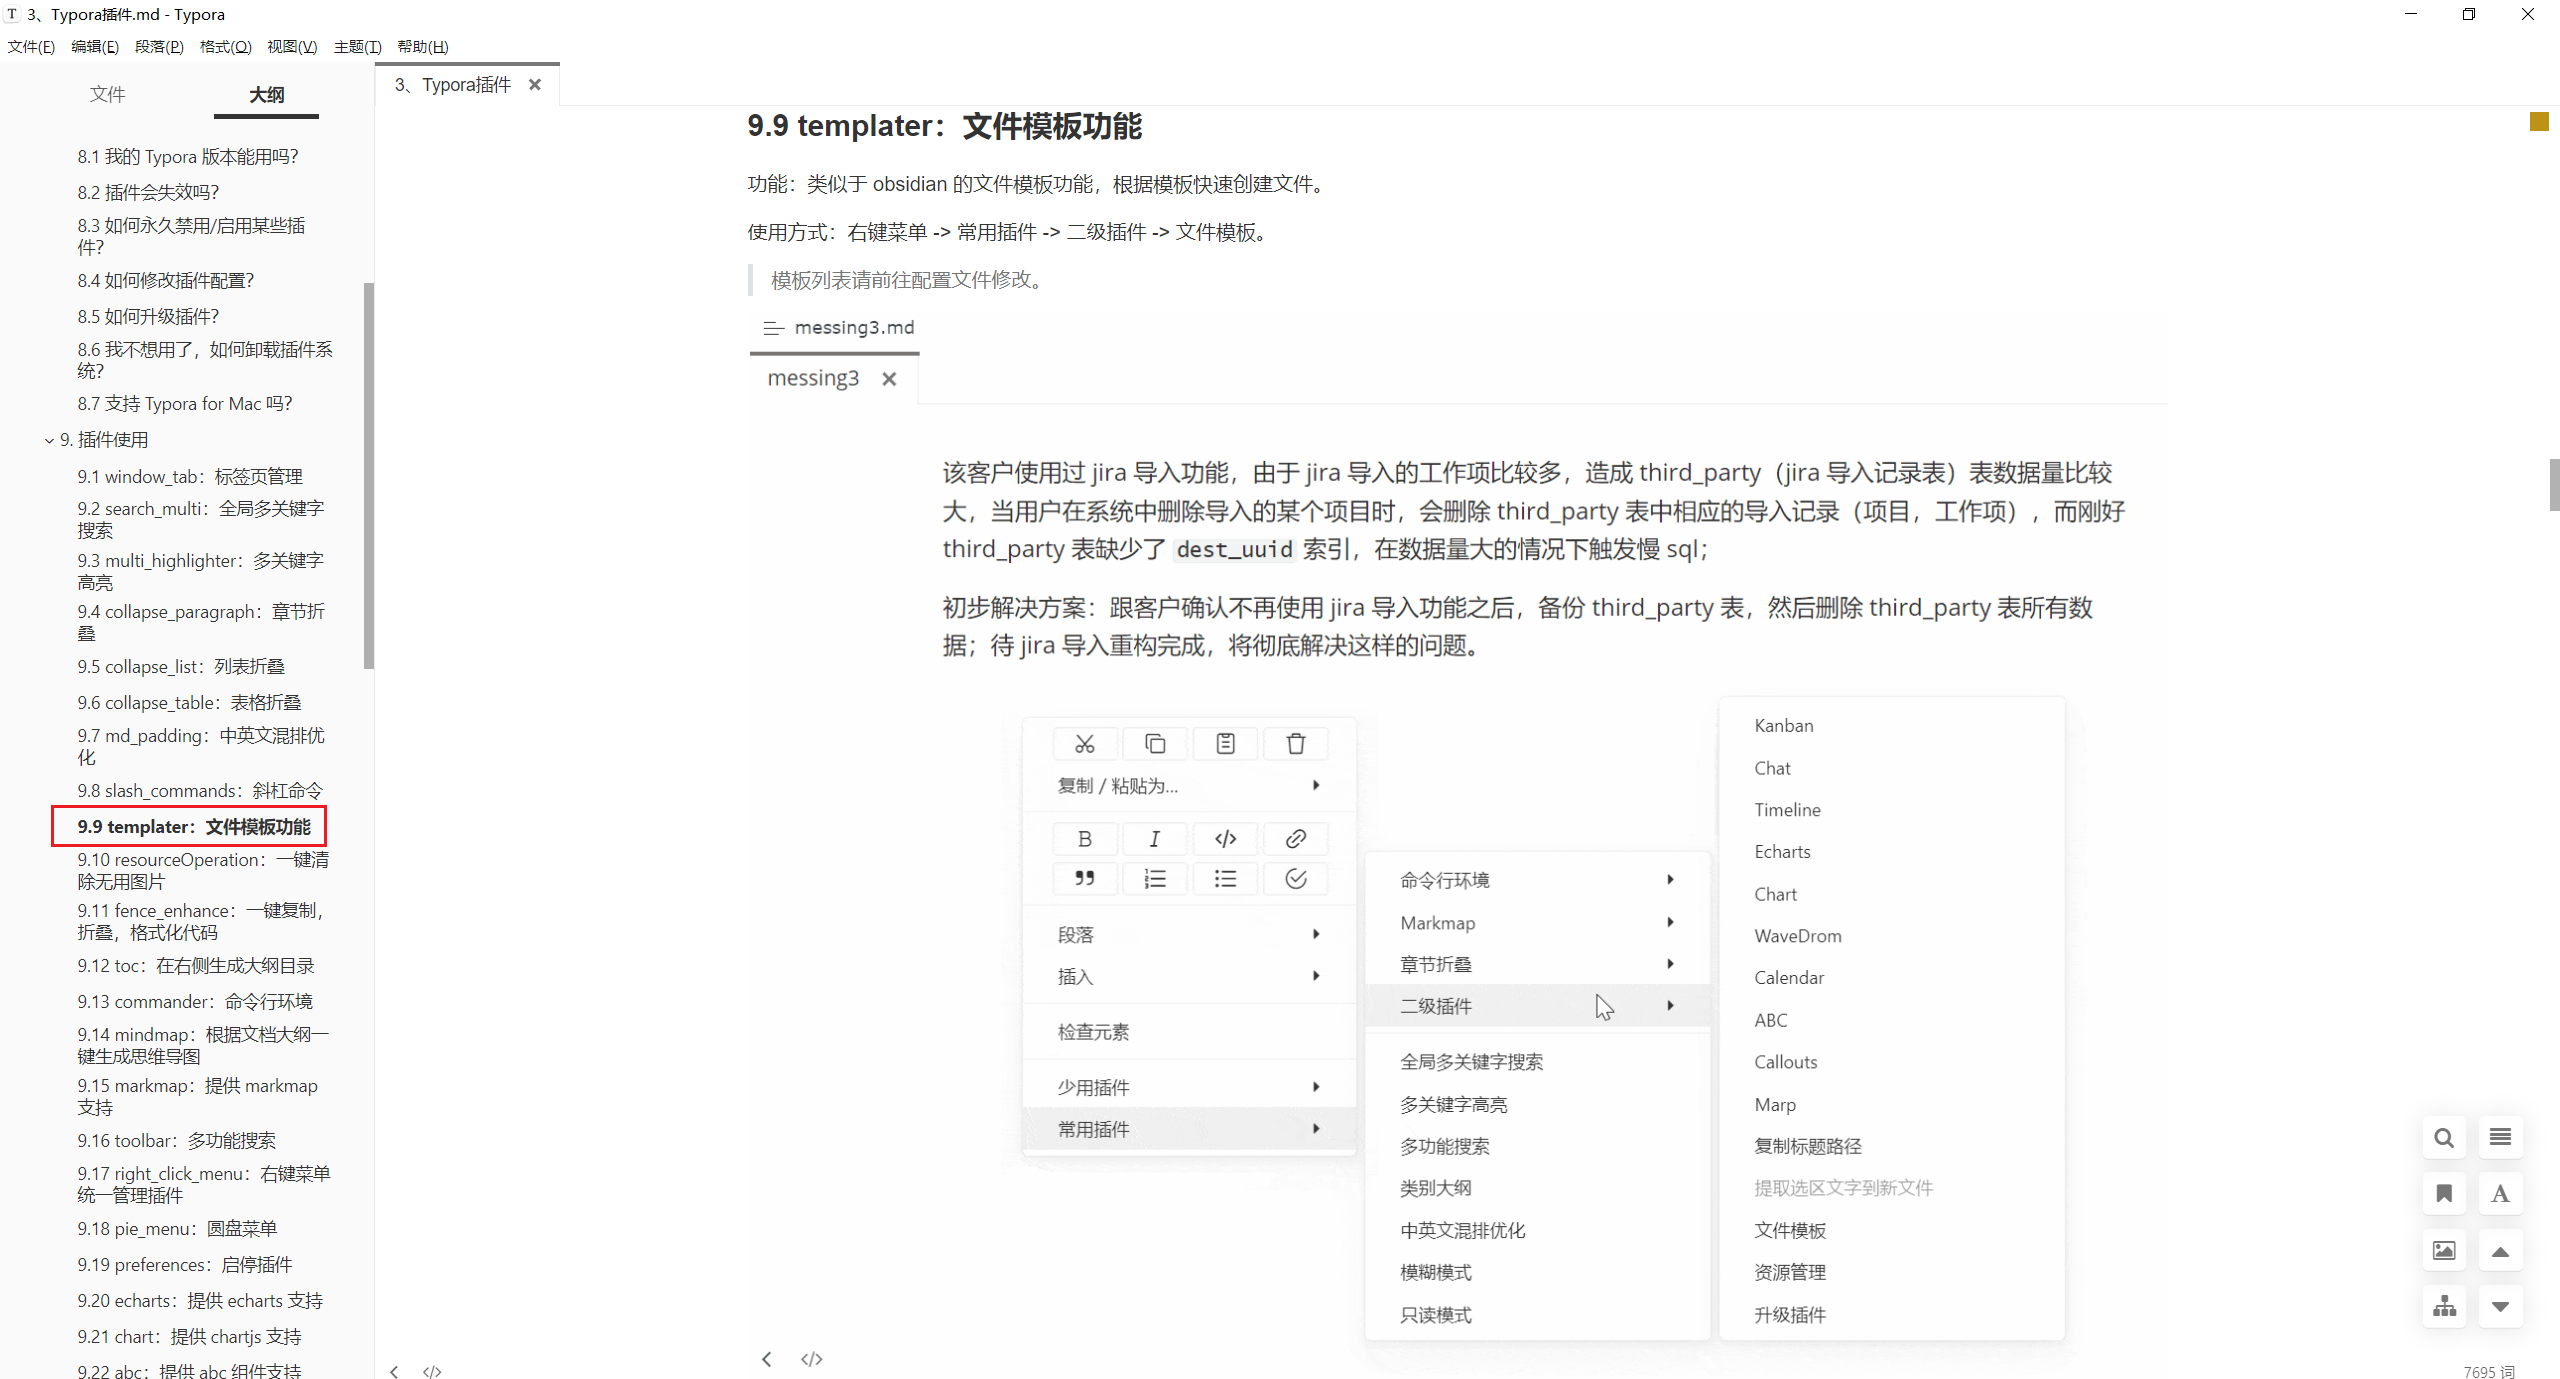Jump to 9.11 fence_enhance outline entry
2560x1379 pixels.
201,922
